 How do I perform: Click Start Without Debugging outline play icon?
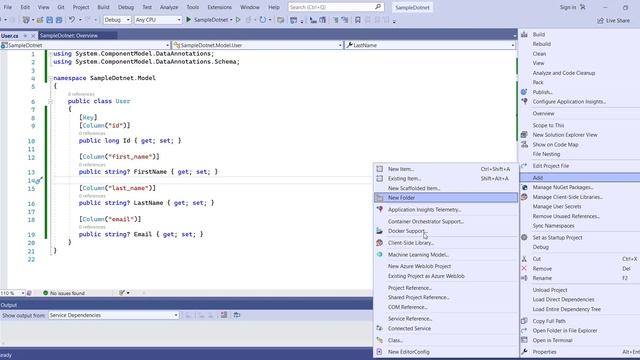[x=238, y=20]
